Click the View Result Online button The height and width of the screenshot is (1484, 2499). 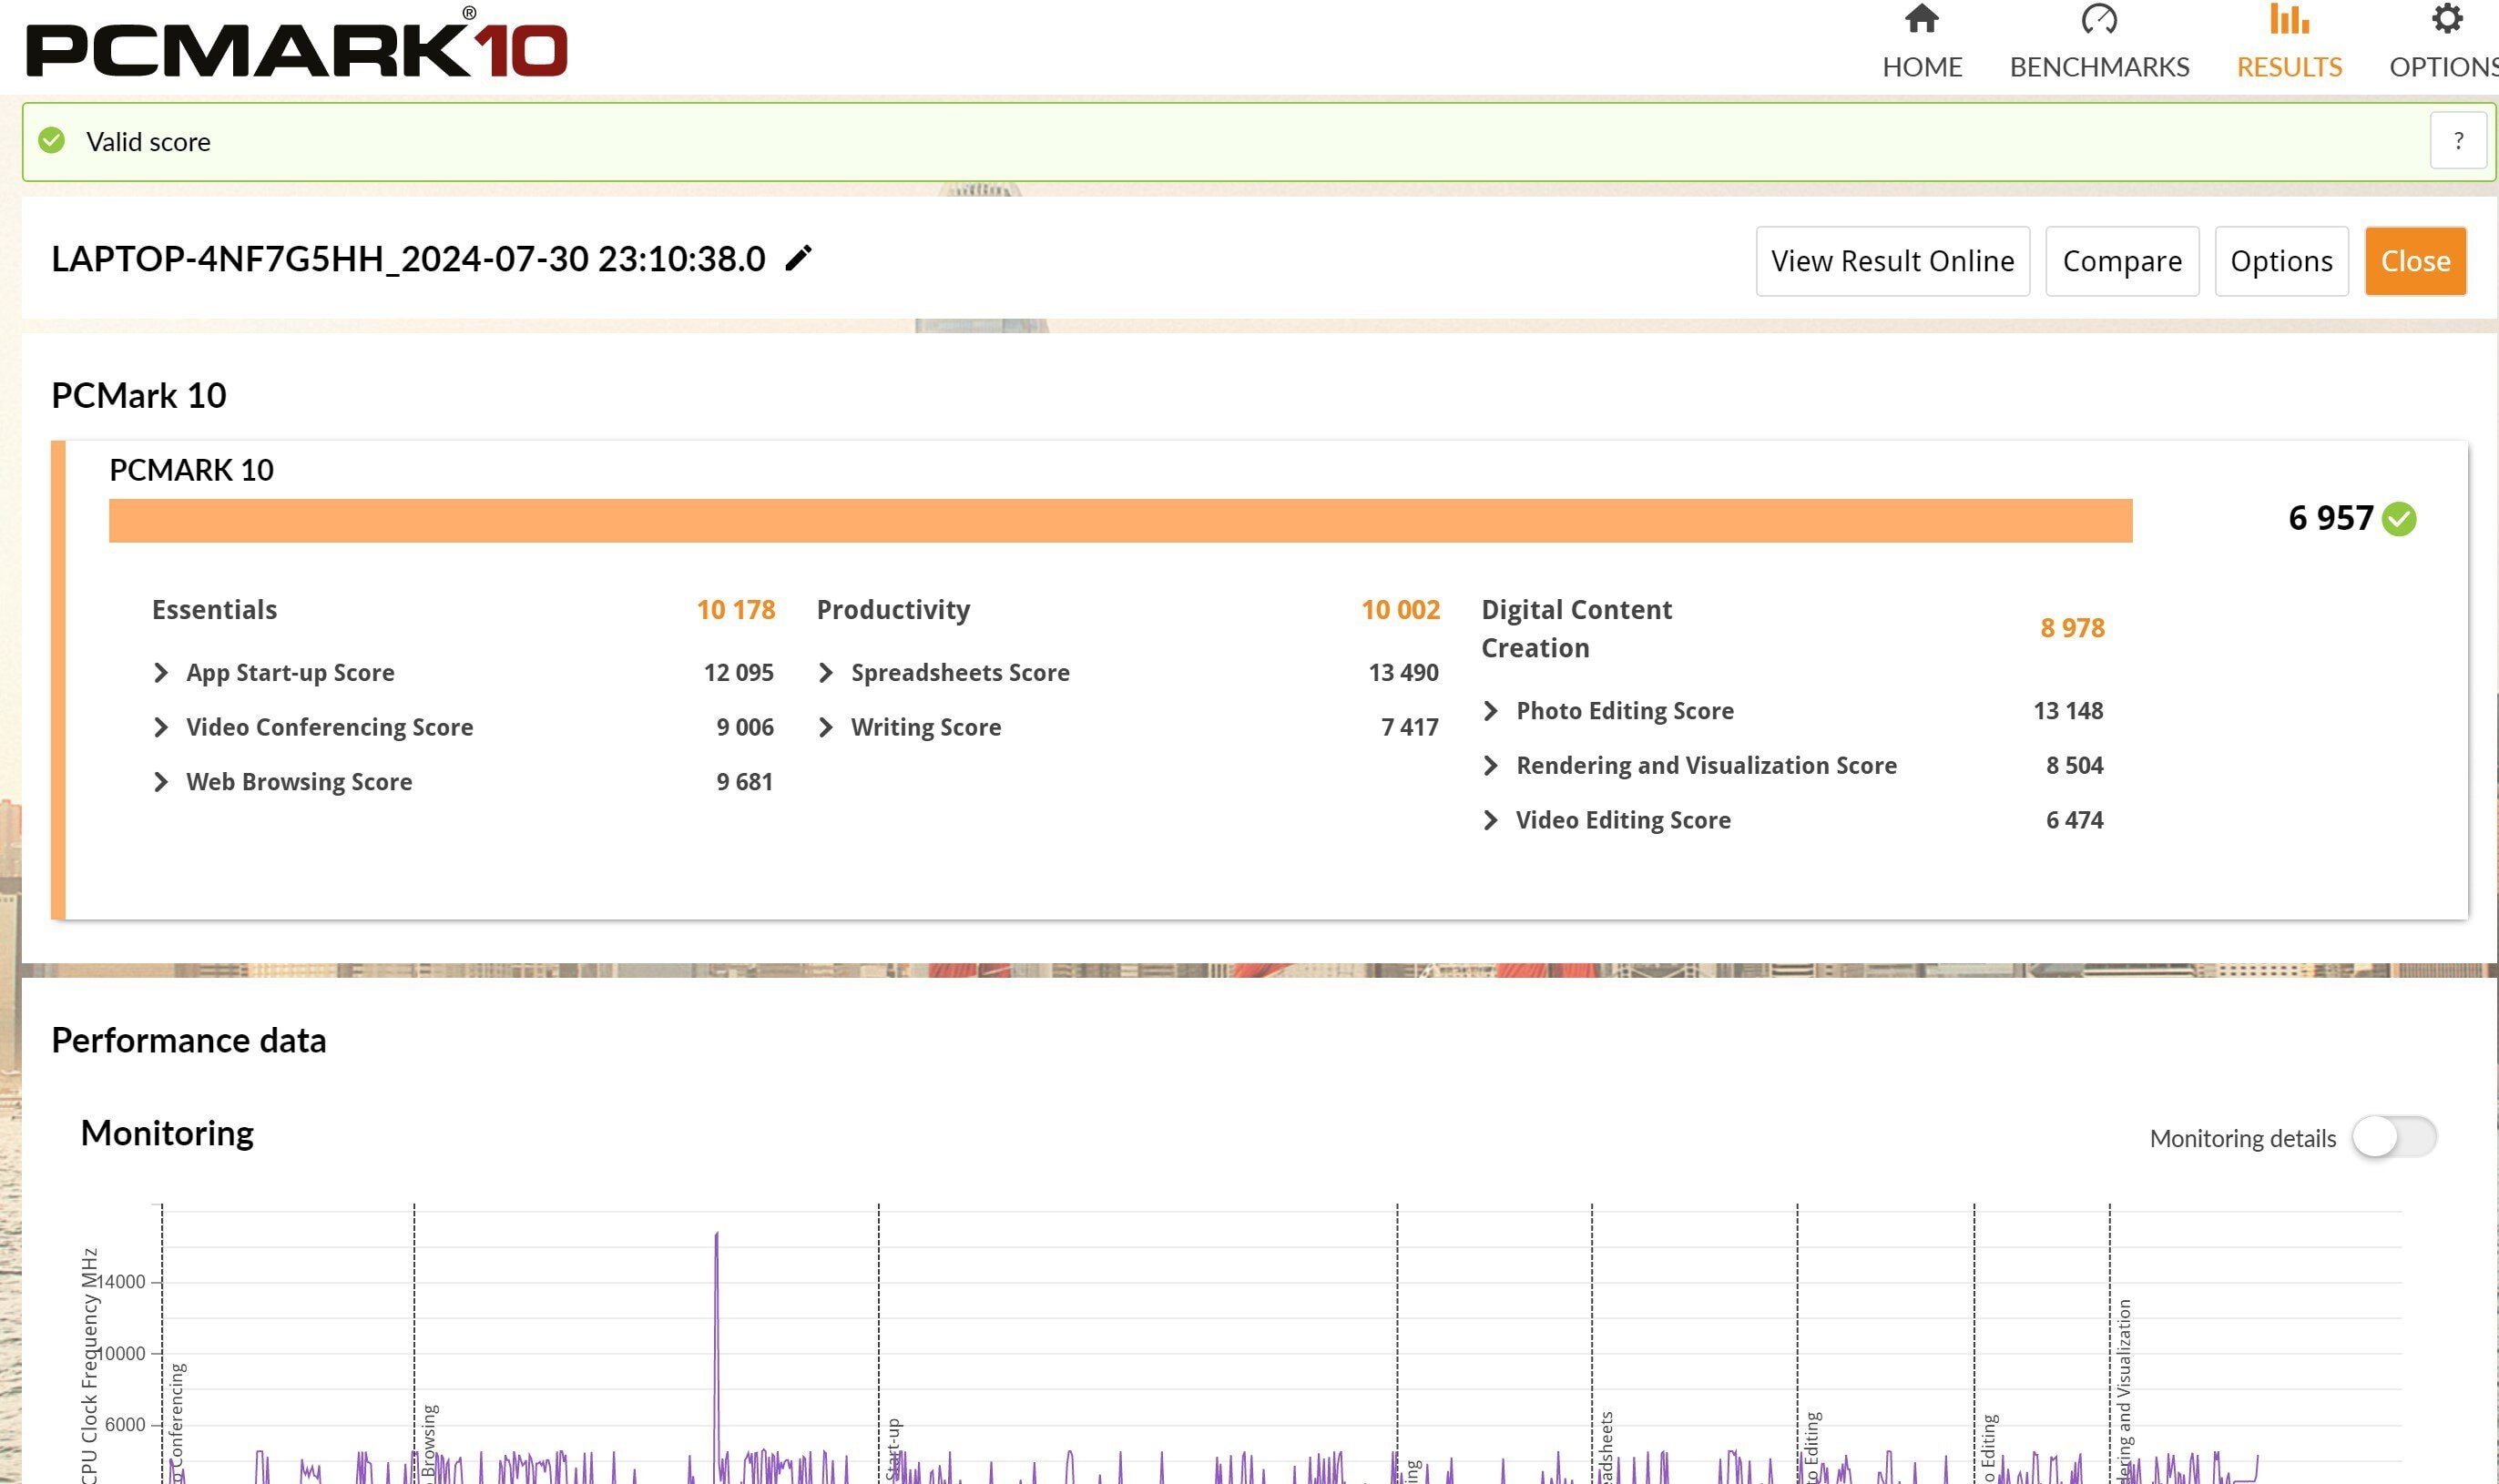[1892, 261]
